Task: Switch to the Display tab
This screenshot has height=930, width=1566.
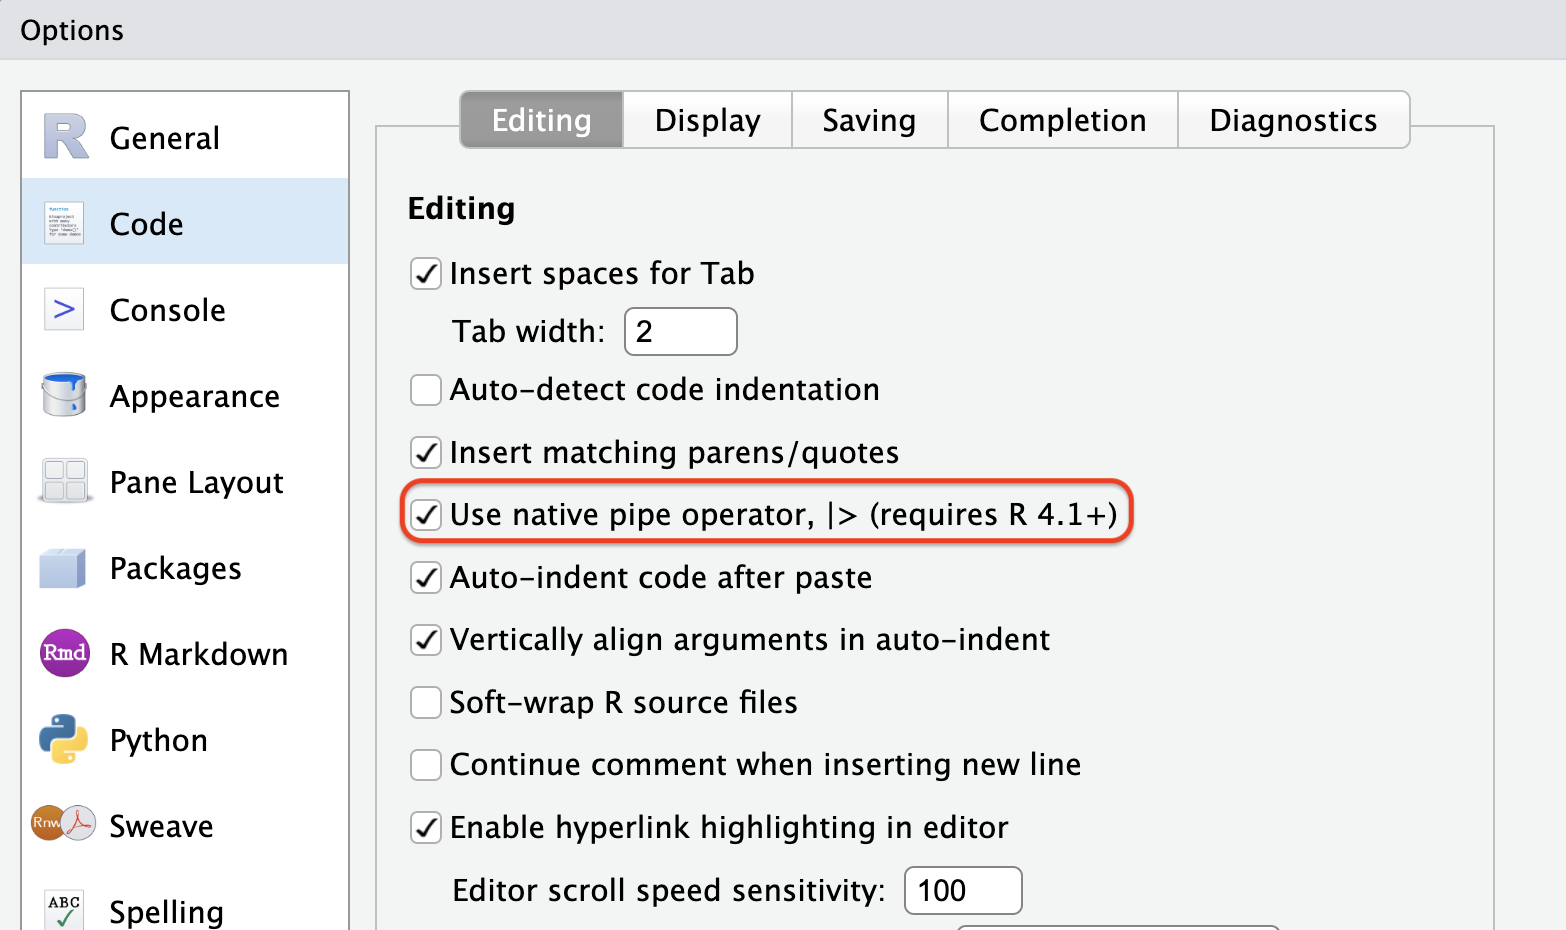Action: pyautogui.click(x=706, y=120)
